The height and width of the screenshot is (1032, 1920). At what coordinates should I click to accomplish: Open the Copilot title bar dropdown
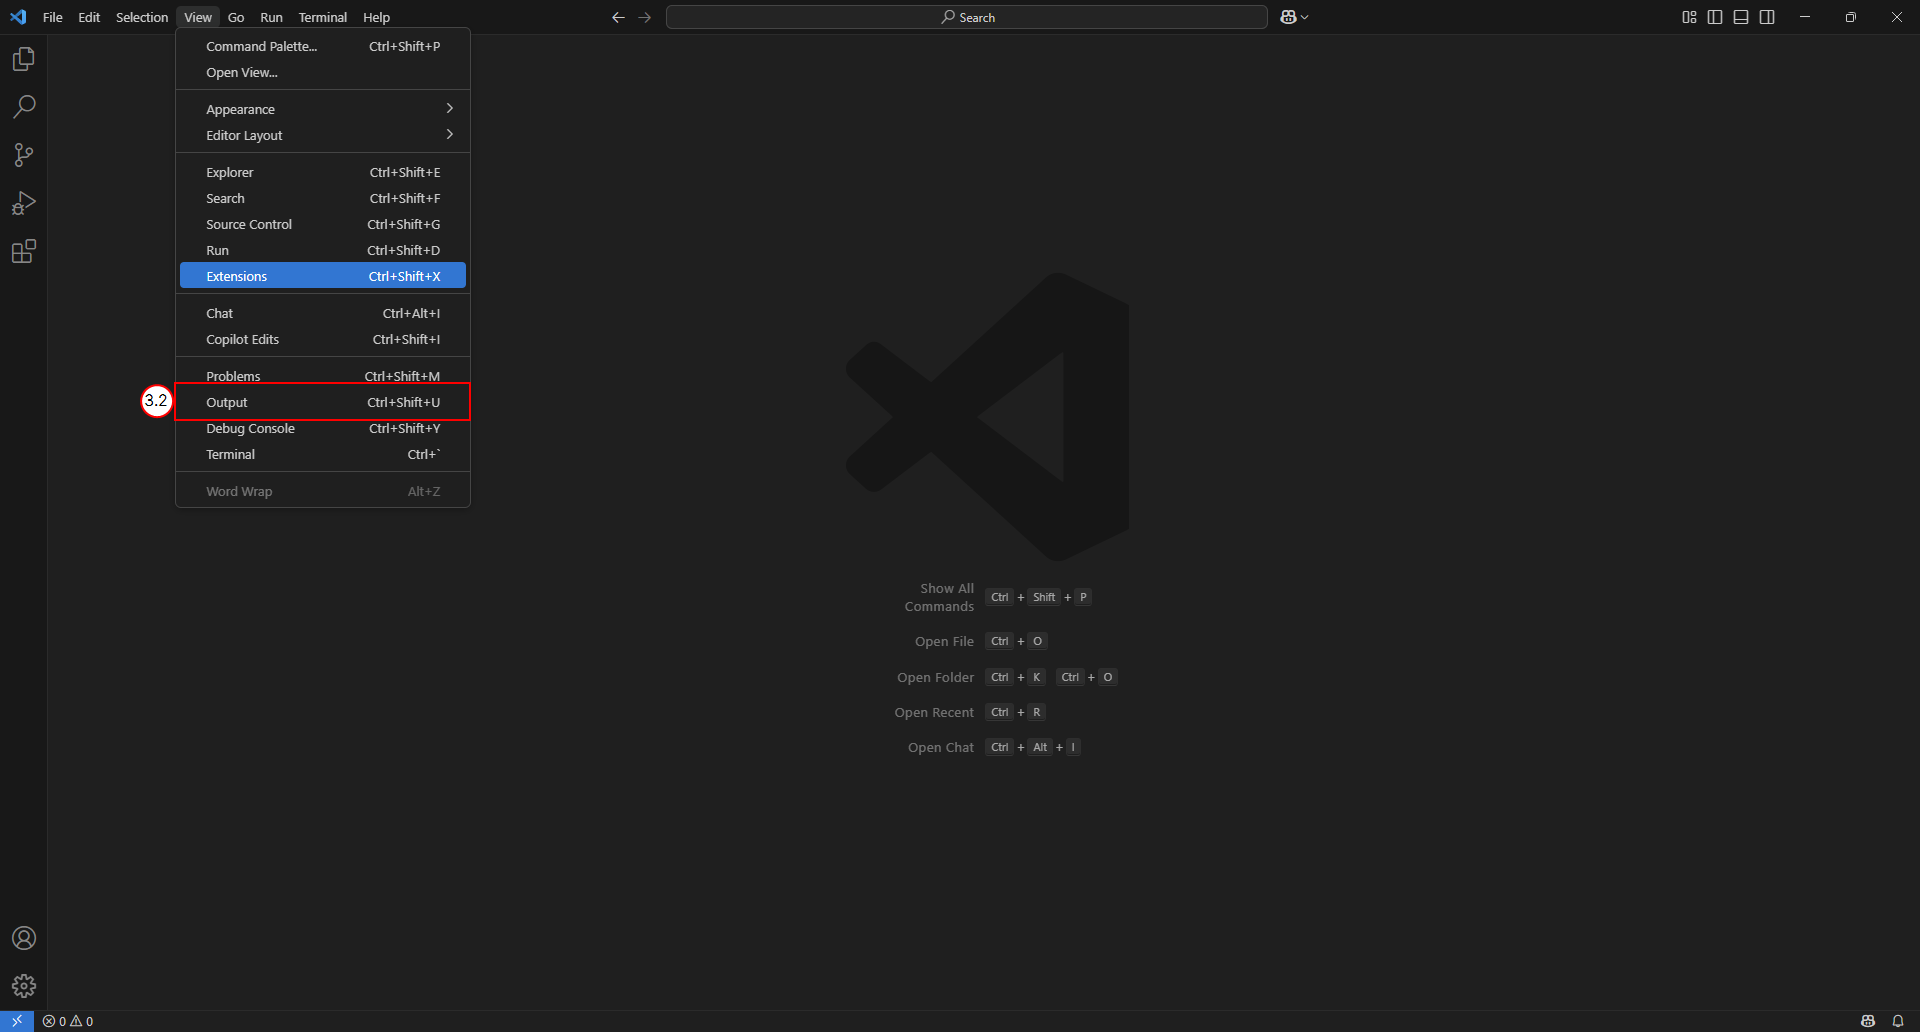1294,17
